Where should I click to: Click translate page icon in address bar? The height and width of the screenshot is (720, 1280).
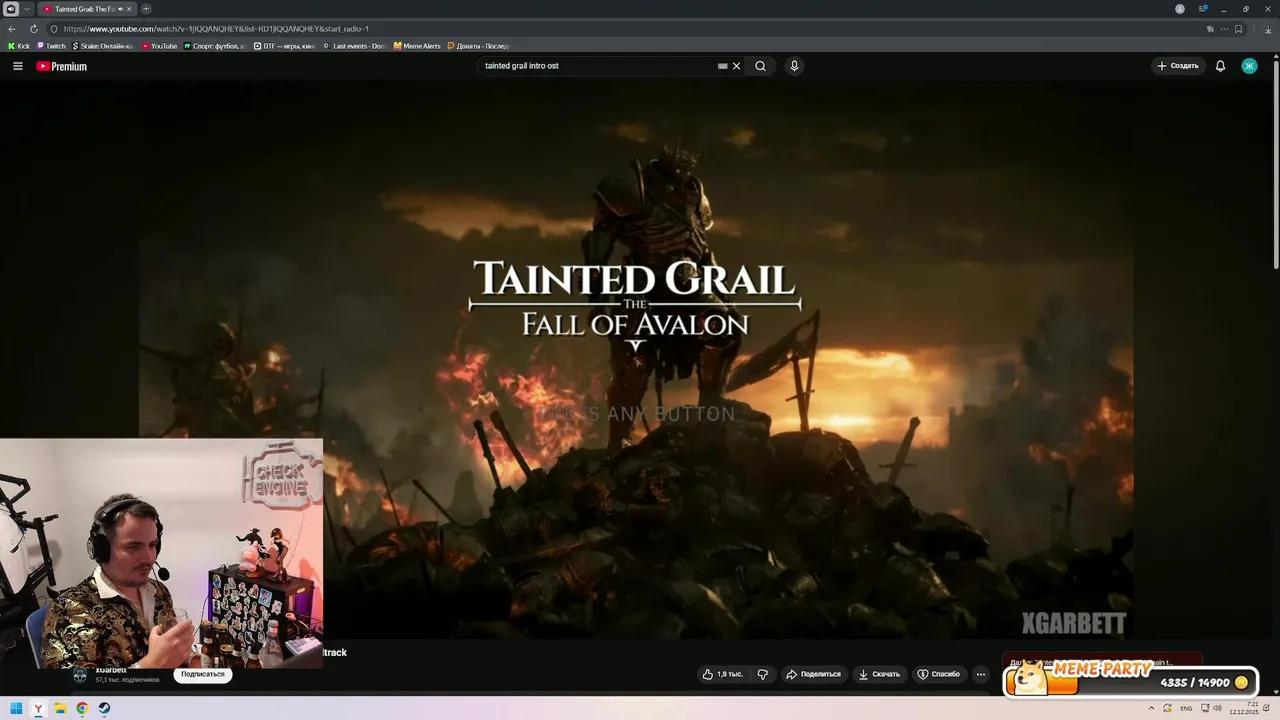click(1210, 29)
